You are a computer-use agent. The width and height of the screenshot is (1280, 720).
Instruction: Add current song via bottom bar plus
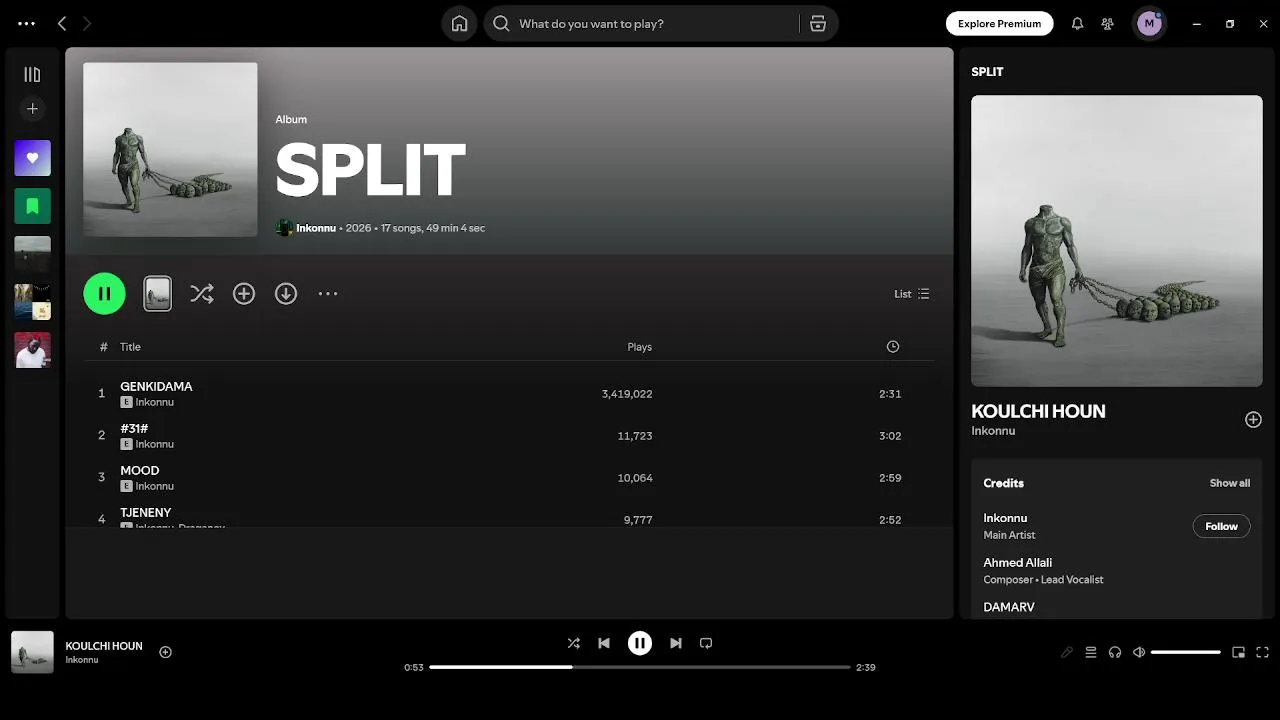pos(166,652)
